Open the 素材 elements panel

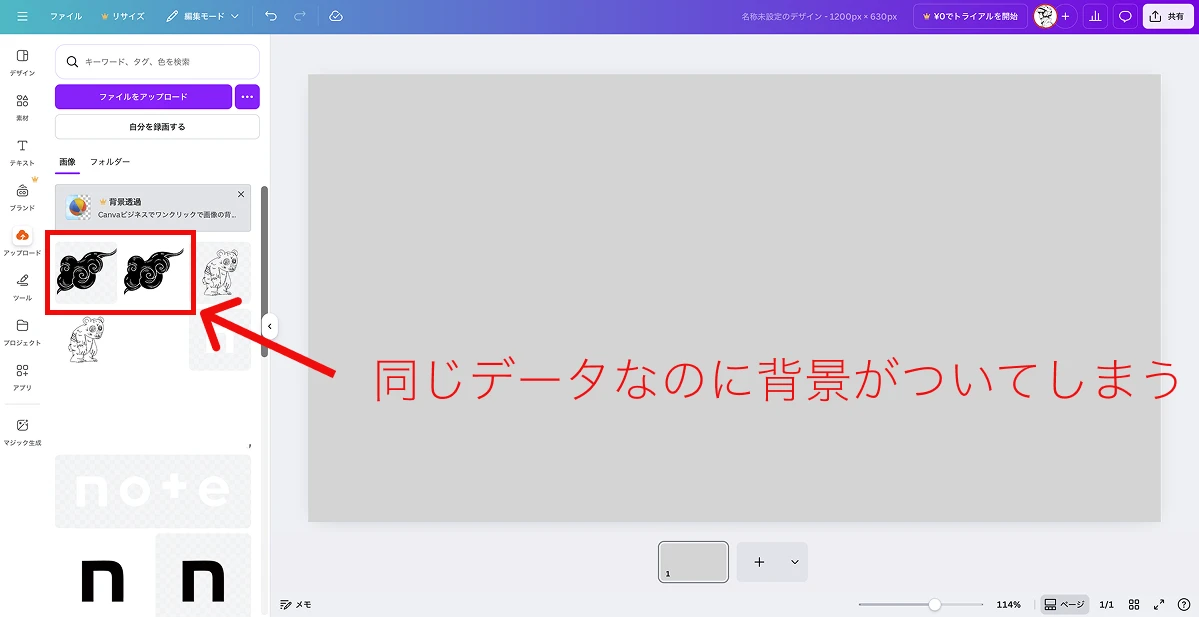pos(22,107)
